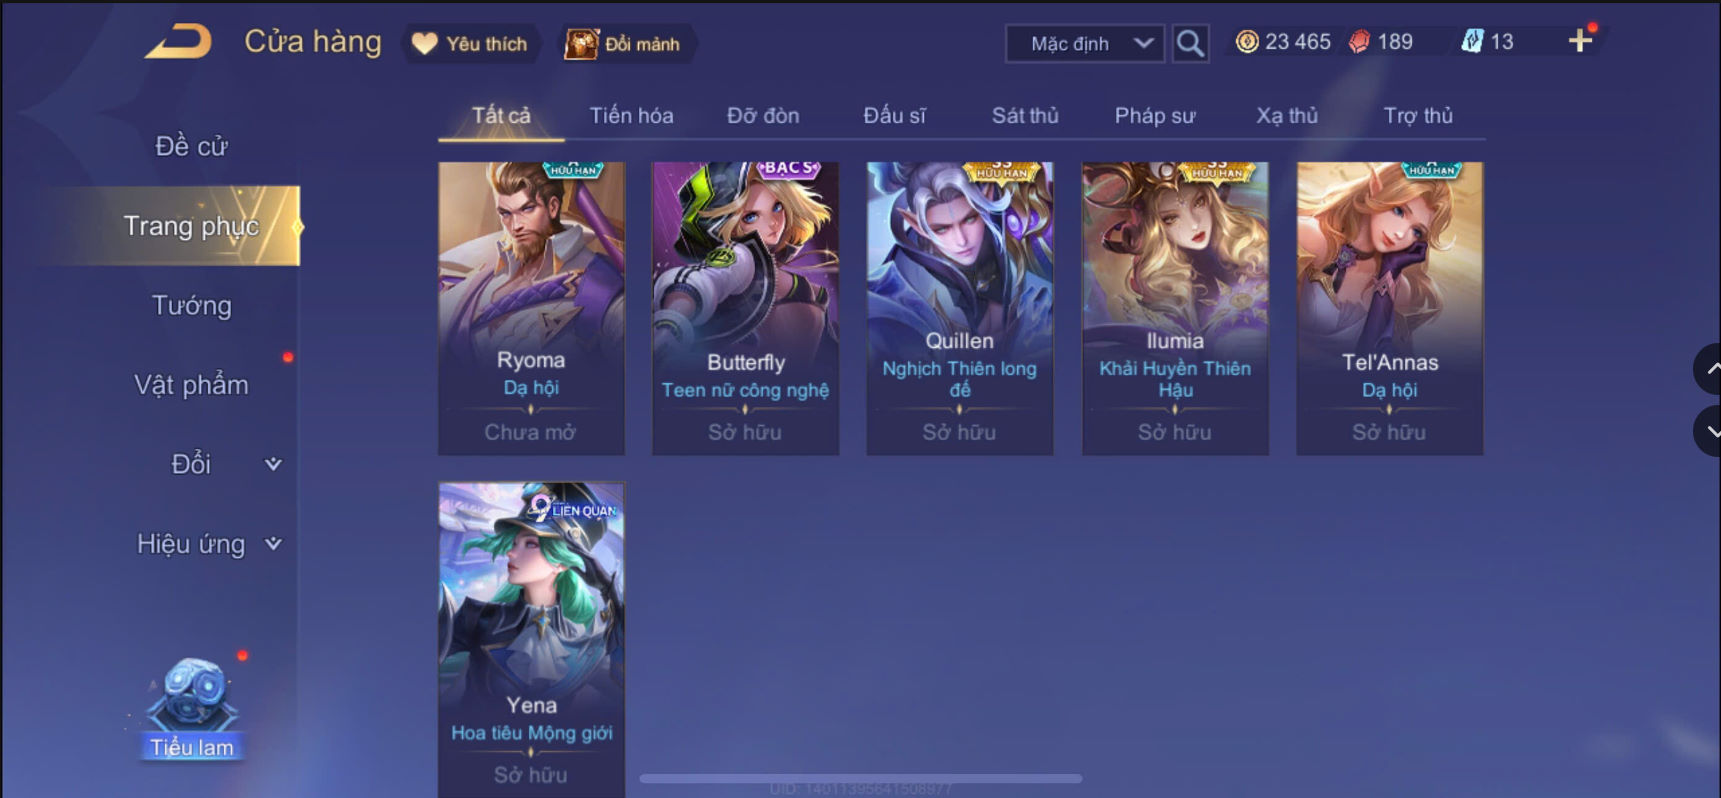Open the search magnifier icon
Viewport: 1721px width, 798px height.
tap(1190, 43)
